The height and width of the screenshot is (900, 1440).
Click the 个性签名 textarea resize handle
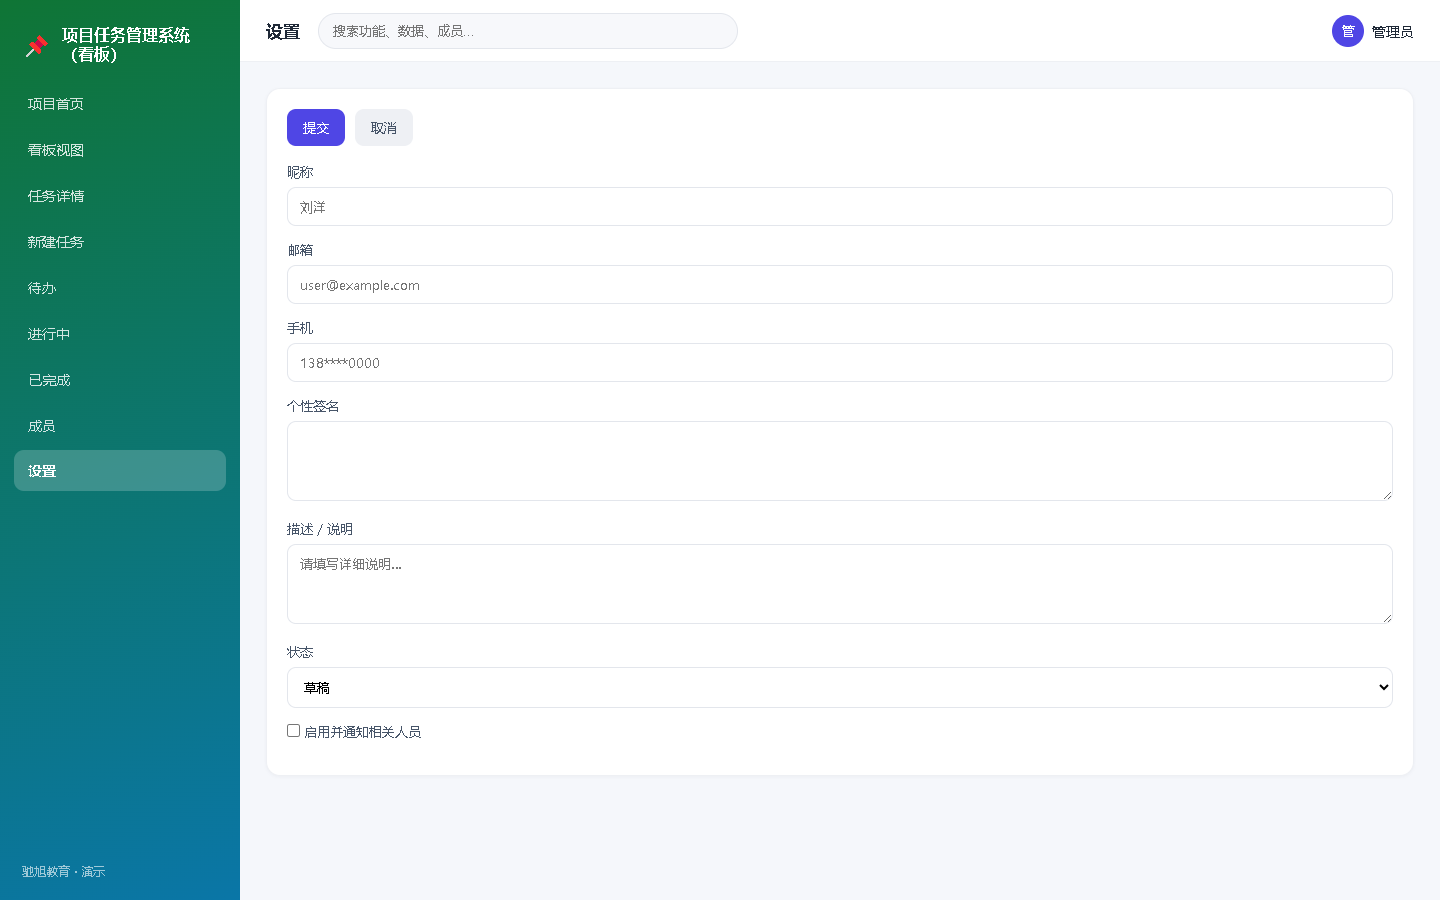[x=1387, y=494]
